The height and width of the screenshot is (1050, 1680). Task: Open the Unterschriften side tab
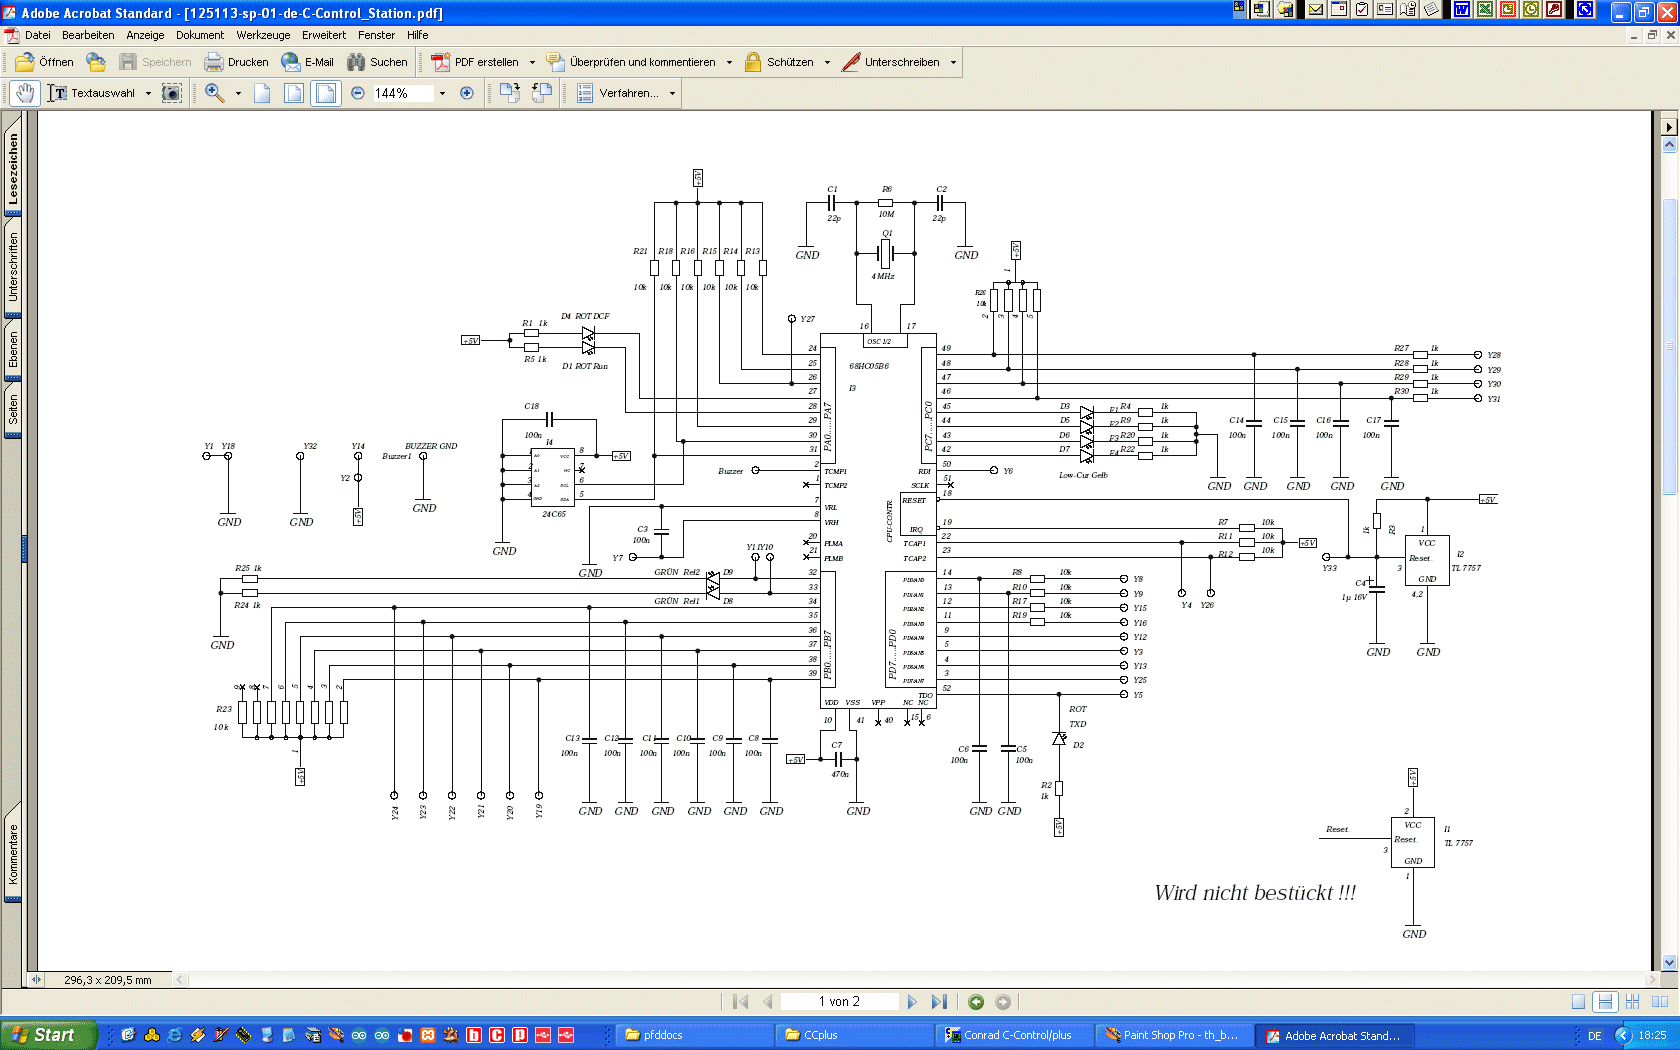[x=13, y=267]
